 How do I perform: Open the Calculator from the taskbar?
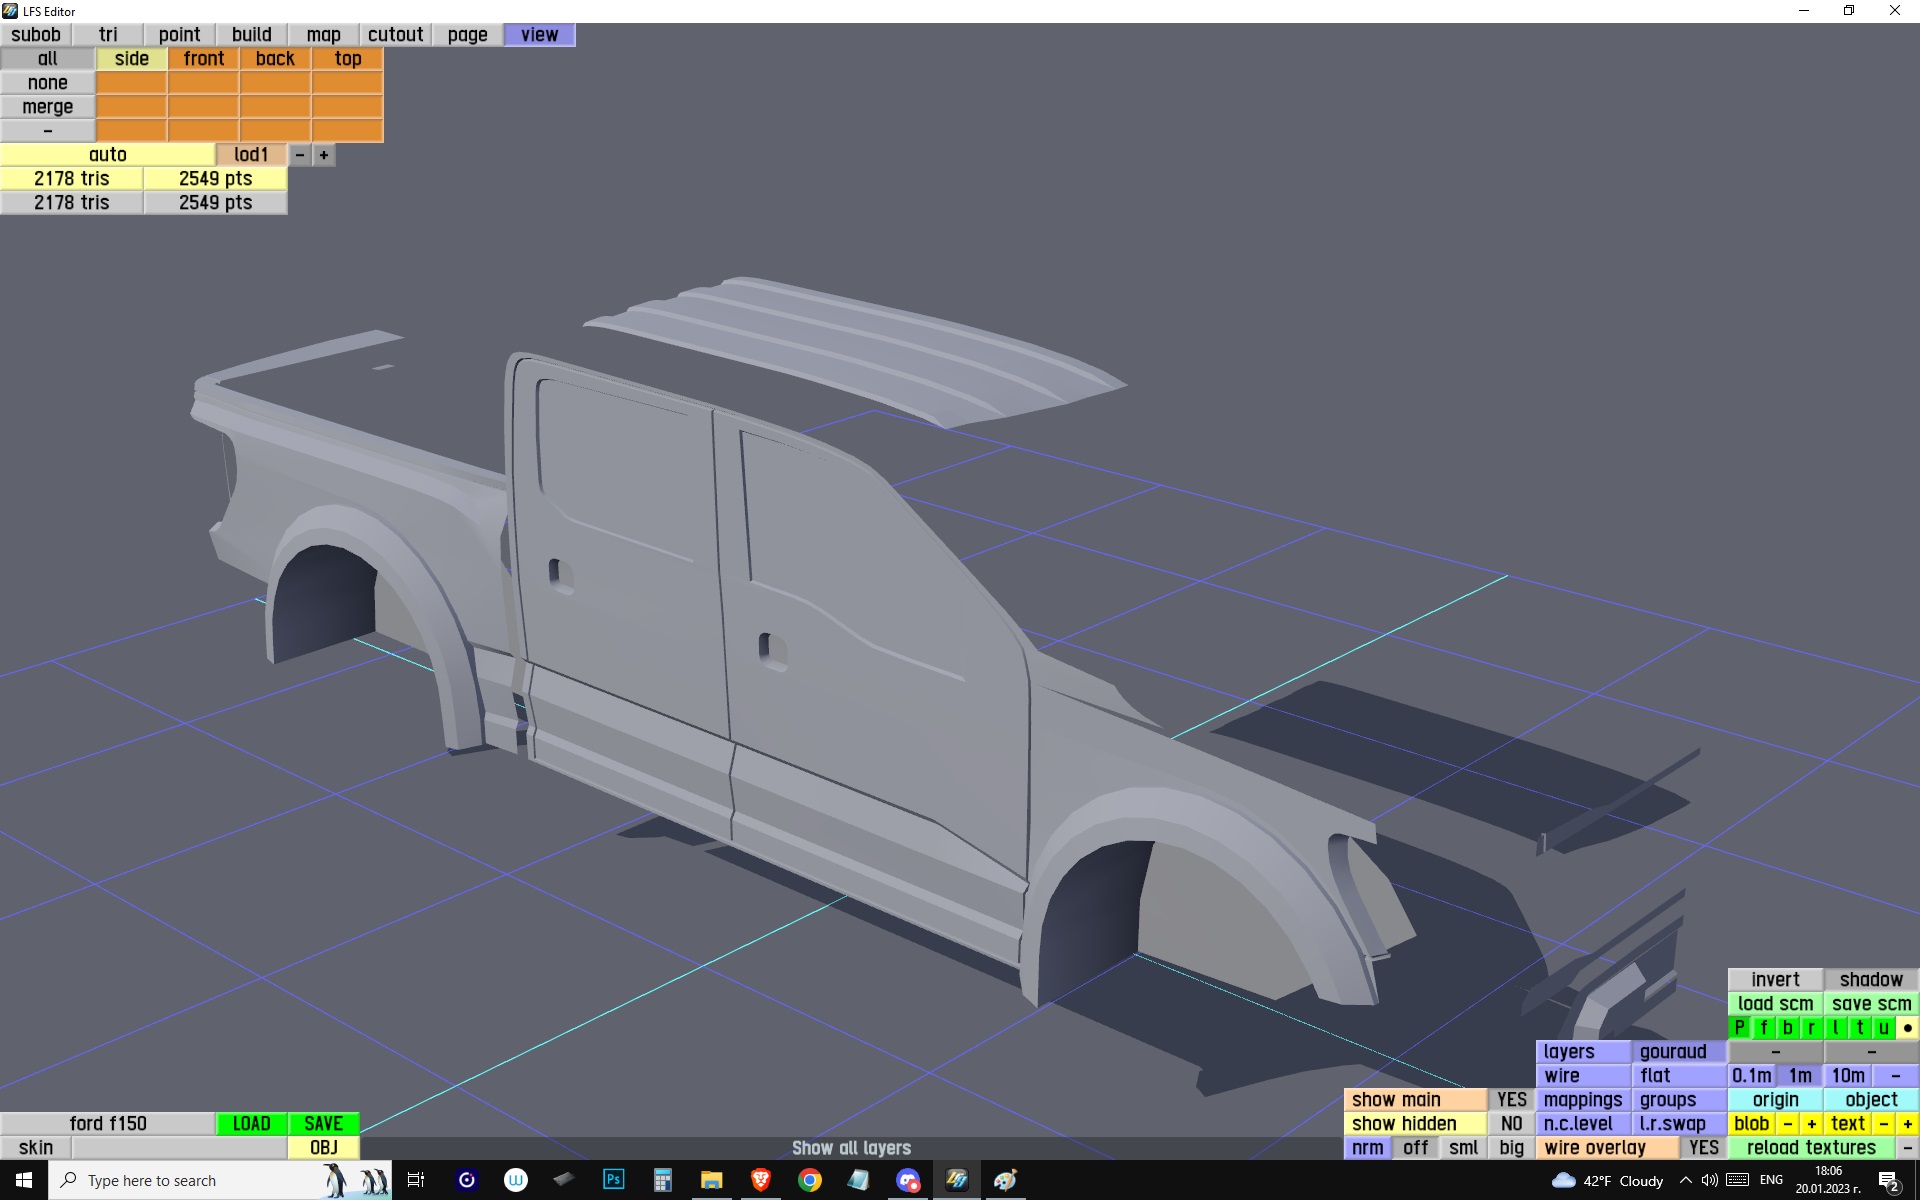[662, 1180]
